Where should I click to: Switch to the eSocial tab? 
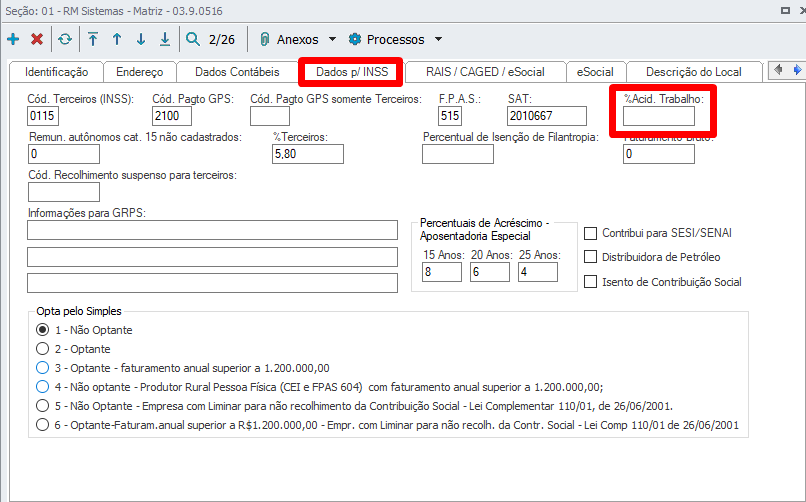pyautogui.click(x=595, y=72)
